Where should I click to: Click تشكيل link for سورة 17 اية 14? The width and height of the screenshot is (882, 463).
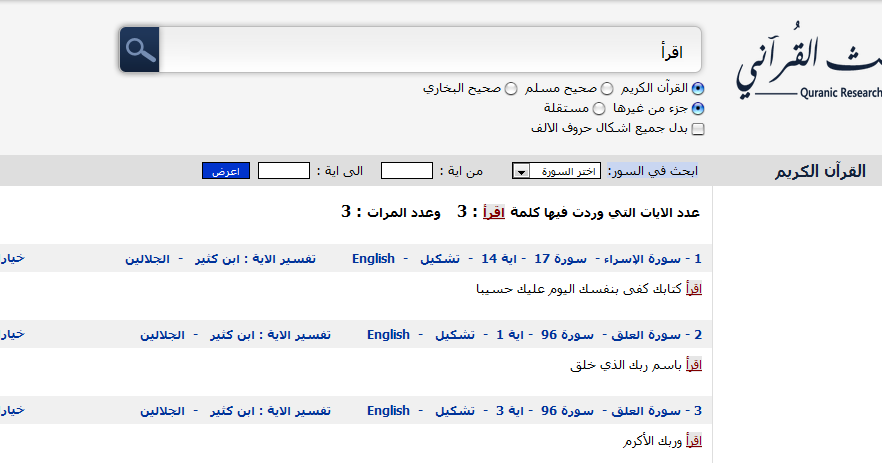click(440, 259)
